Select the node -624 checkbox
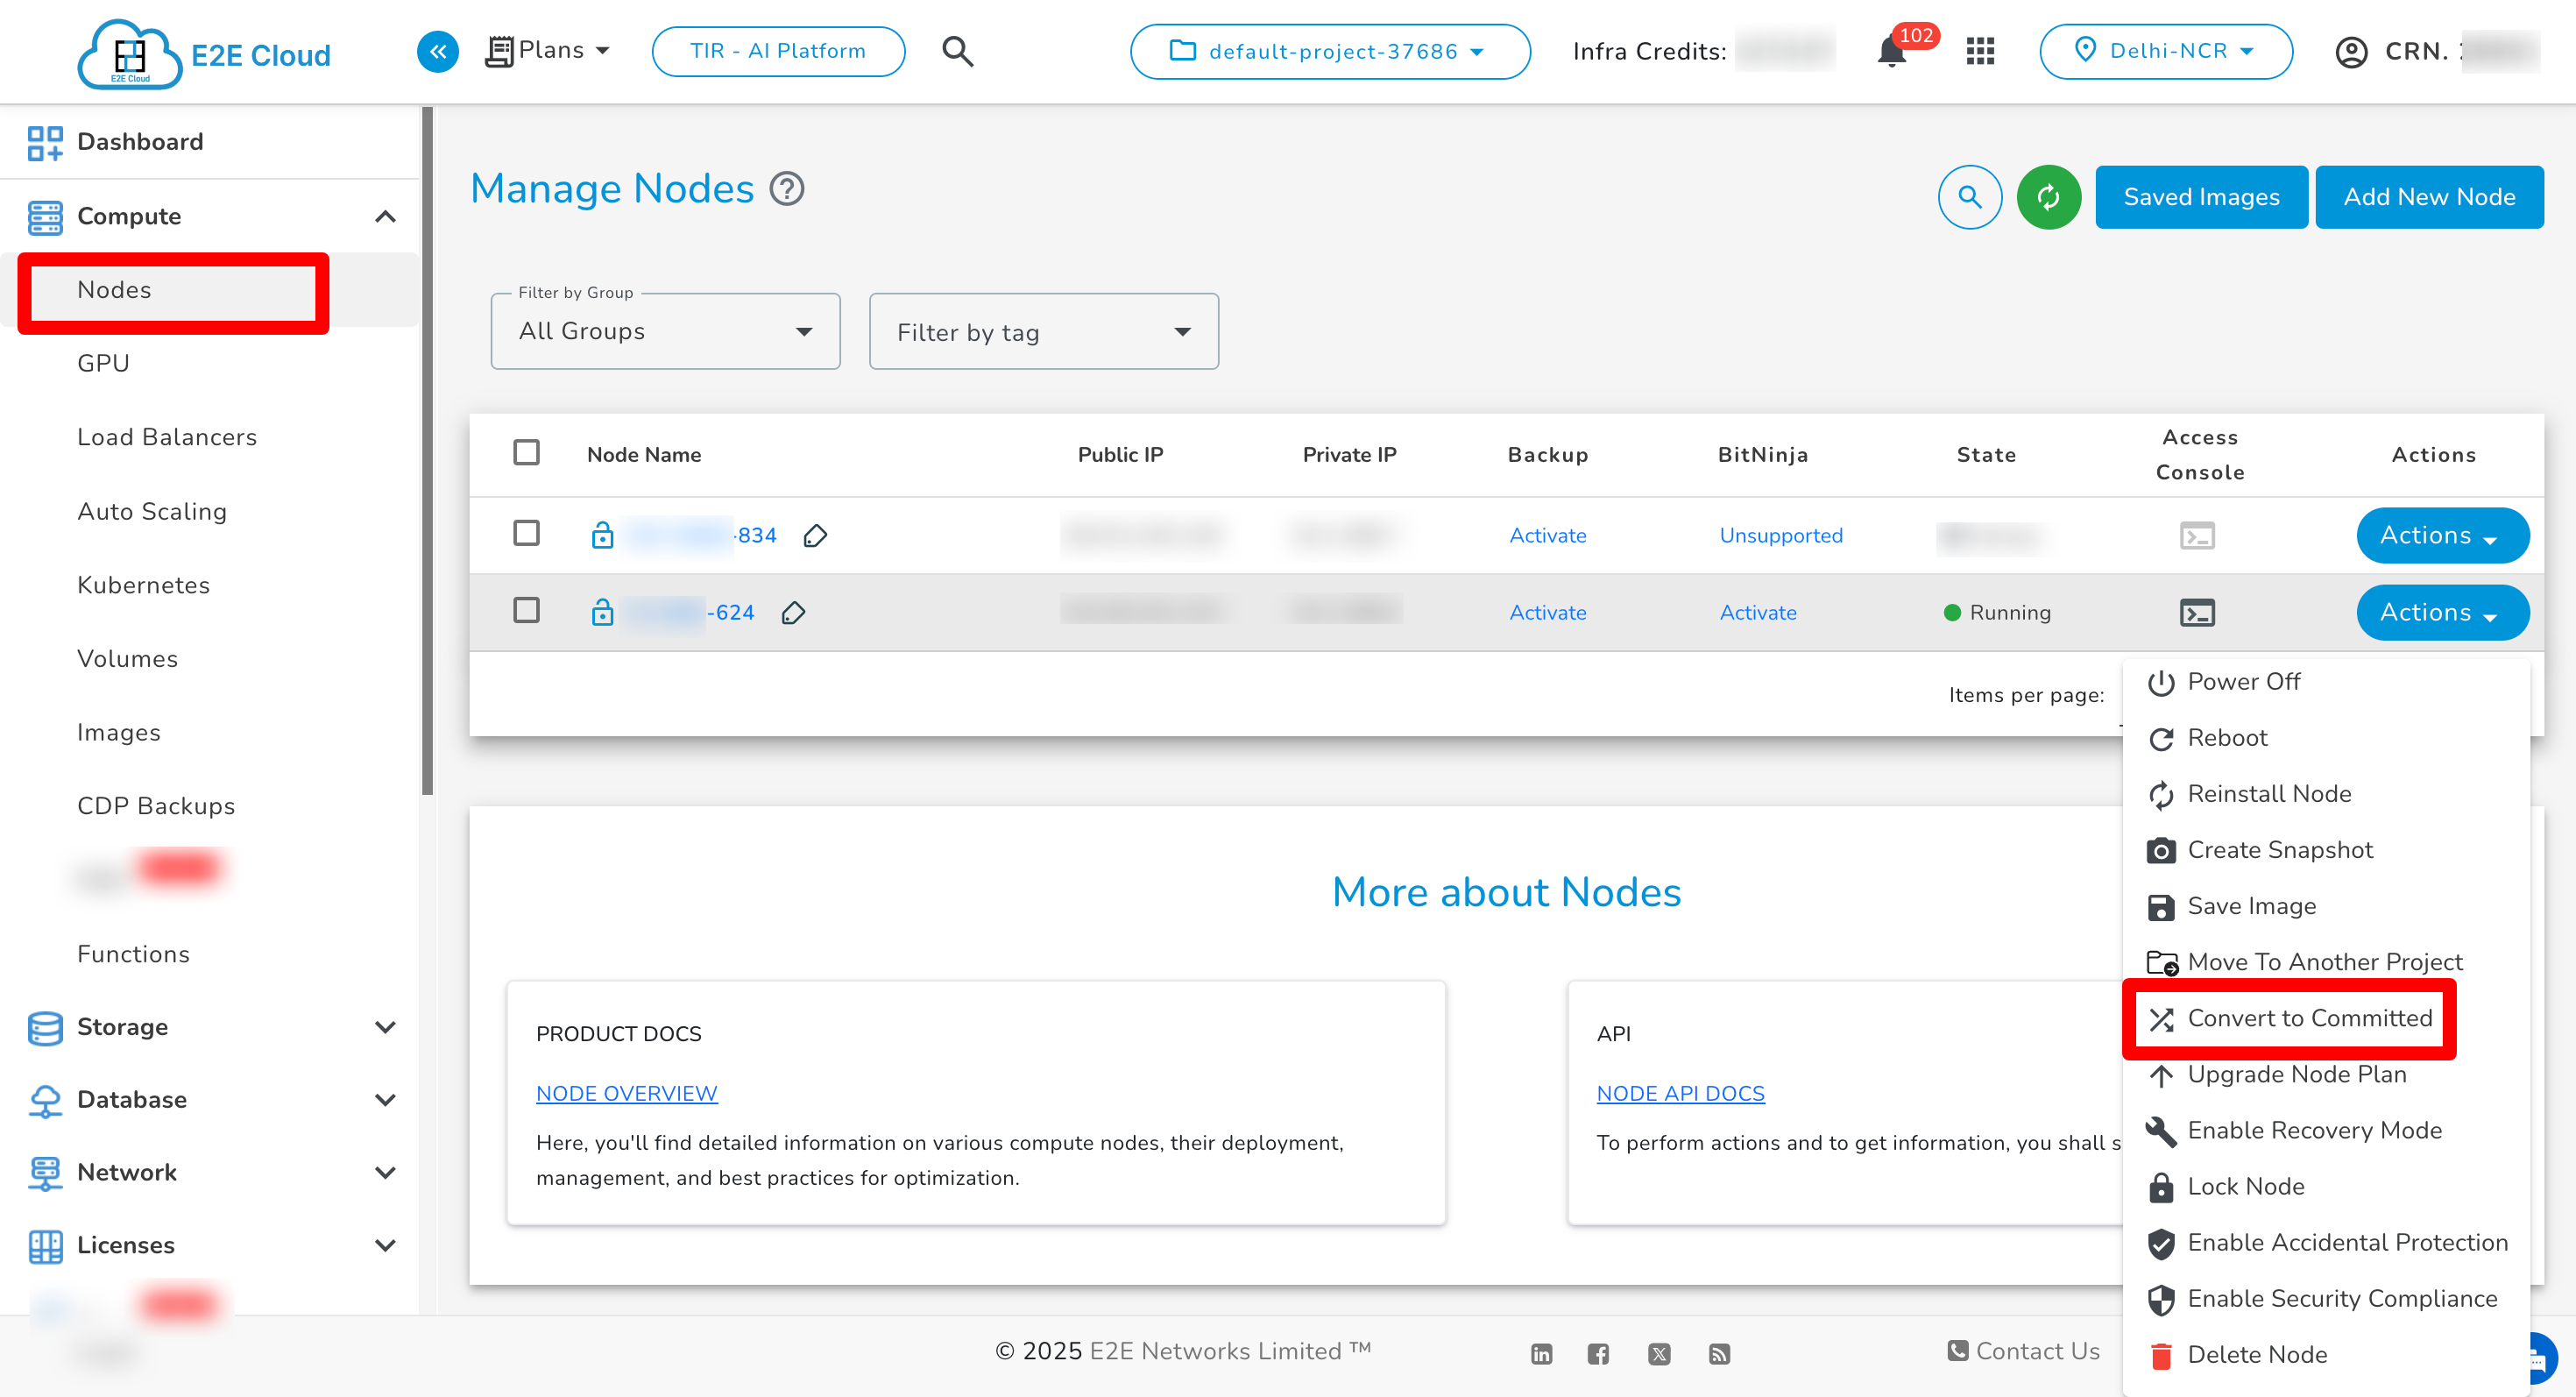This screenshot has height=1397, width=2576. point(526,610)
